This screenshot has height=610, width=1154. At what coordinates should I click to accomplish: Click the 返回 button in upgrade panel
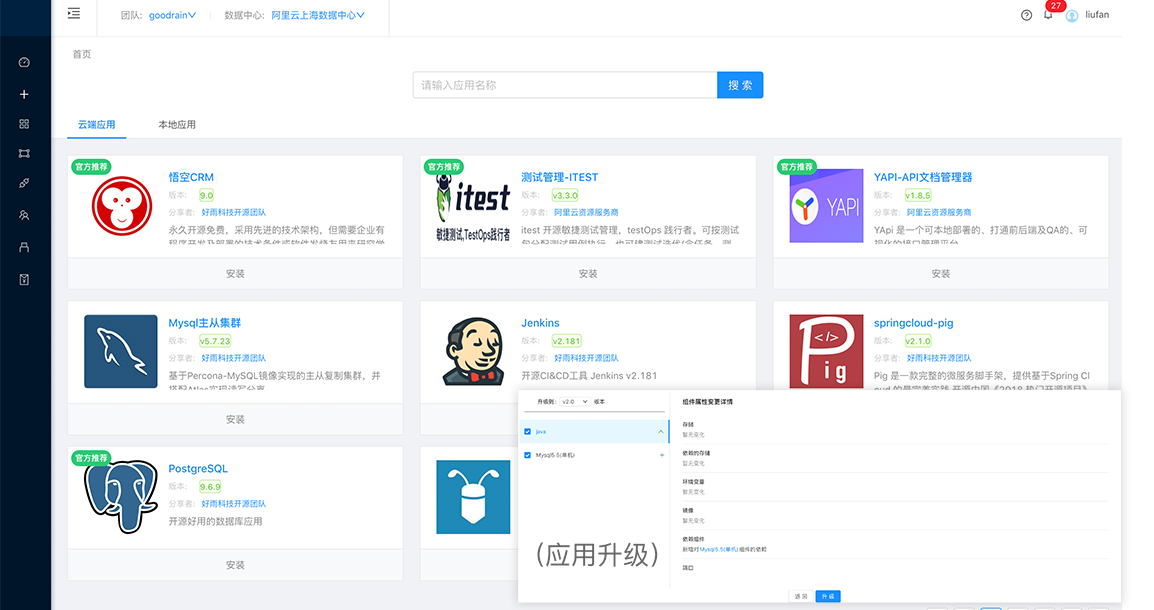point(801,596)
